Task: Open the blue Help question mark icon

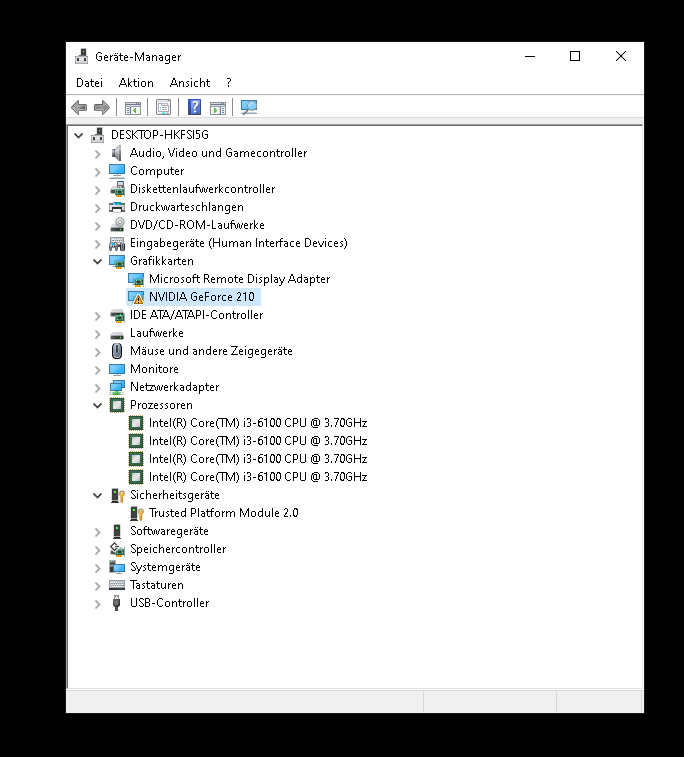Action: [x=195, y=107]
